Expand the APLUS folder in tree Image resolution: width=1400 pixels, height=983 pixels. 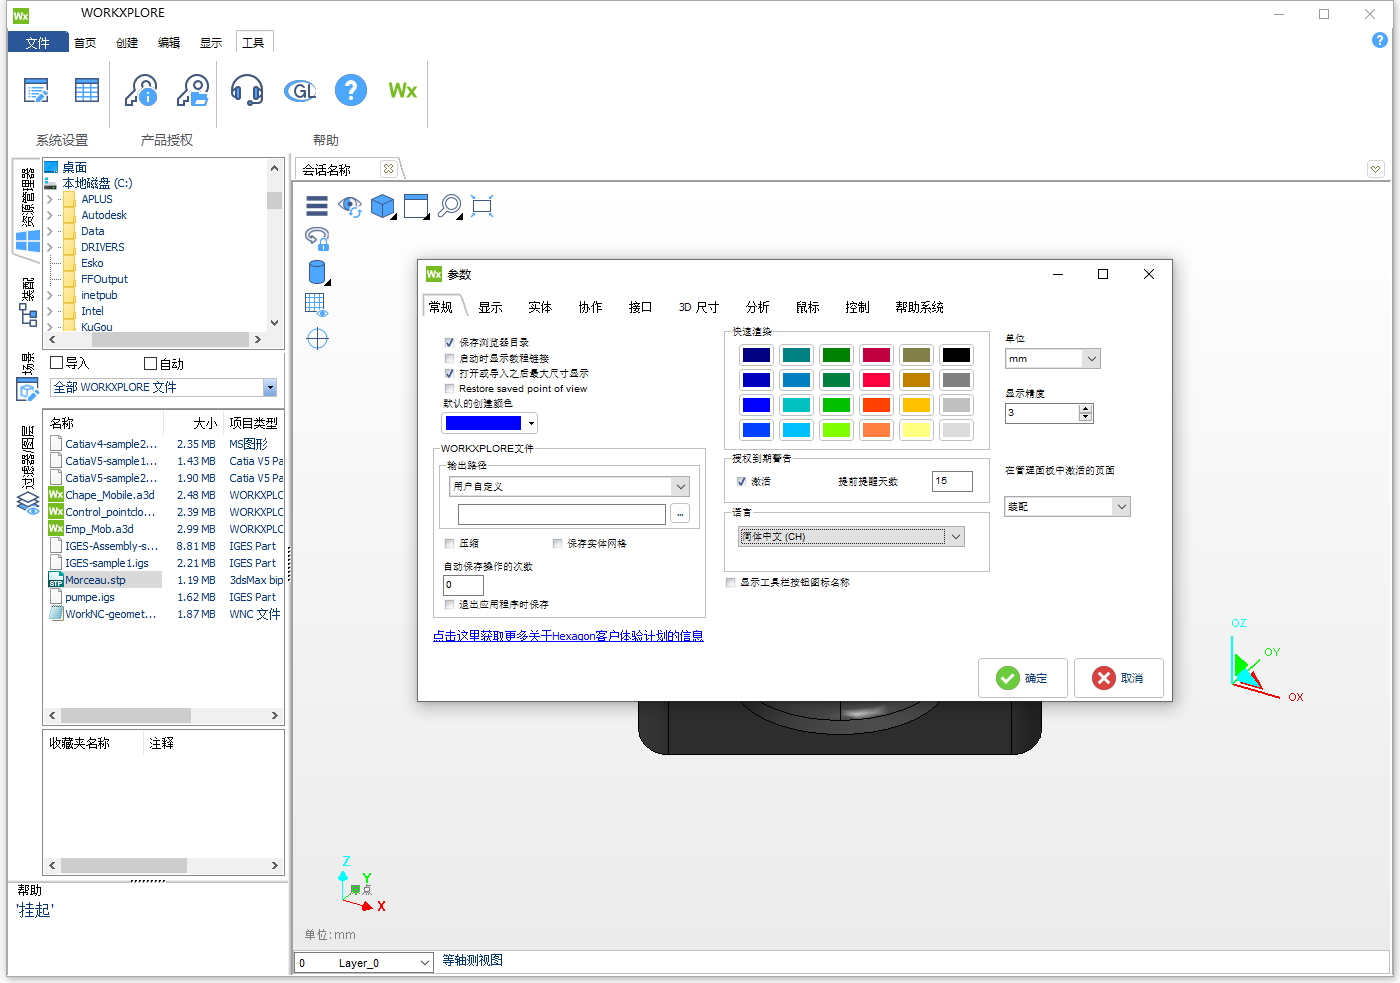coord(49,199)
